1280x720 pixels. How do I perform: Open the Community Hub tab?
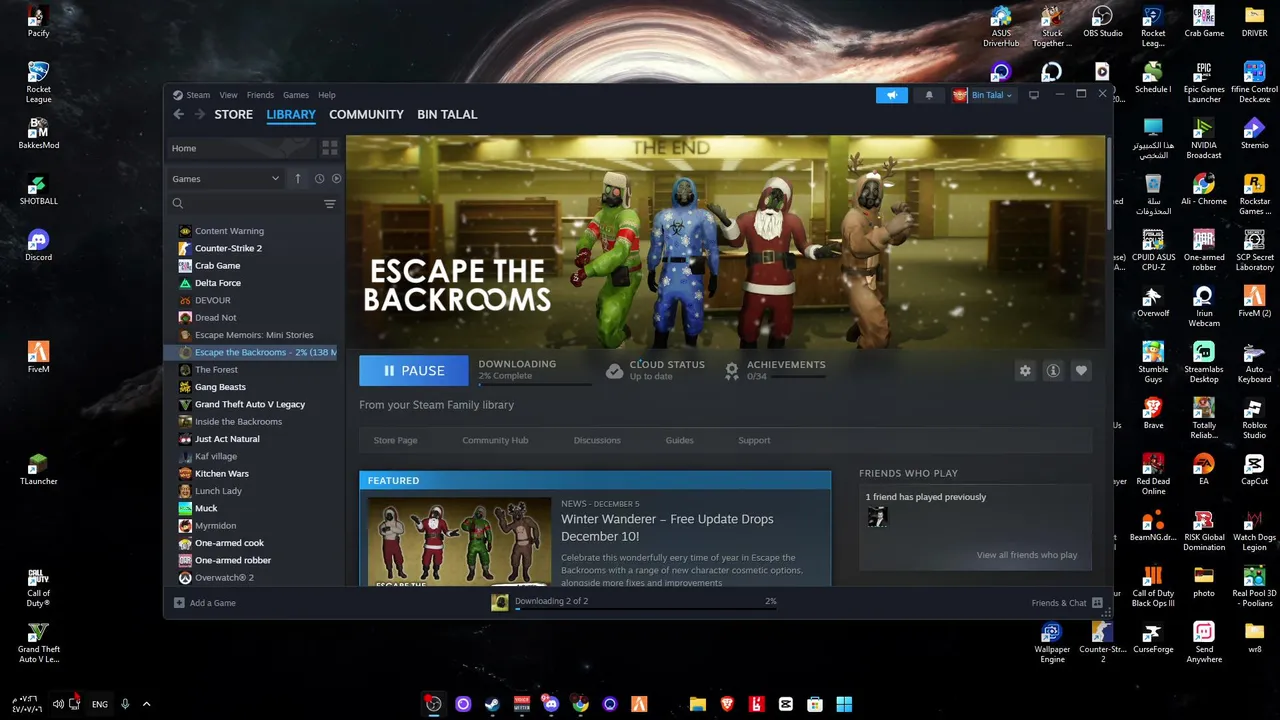tap(495, 440)
